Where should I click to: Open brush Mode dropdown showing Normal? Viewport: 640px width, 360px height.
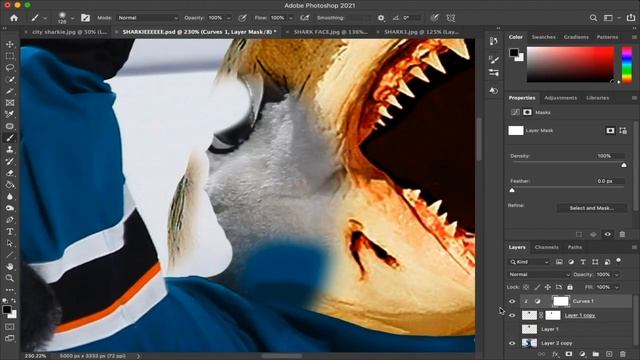pos(147,18)
